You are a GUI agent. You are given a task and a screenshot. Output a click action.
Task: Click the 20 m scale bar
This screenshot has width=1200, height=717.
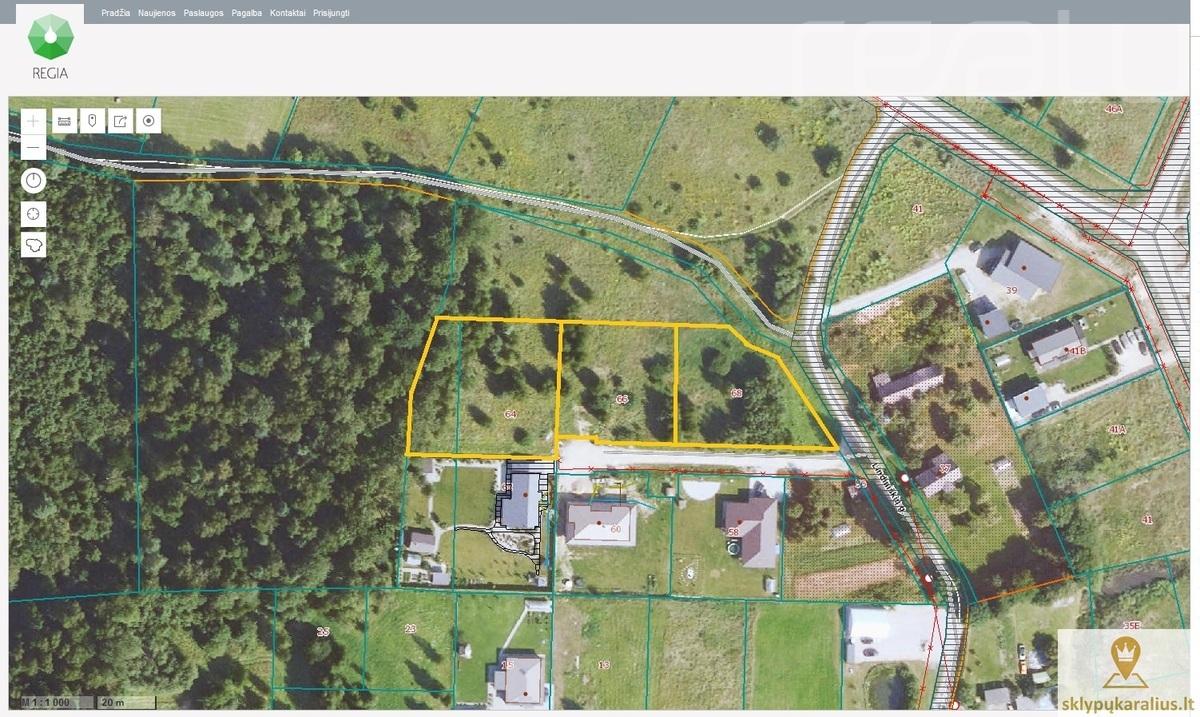pos(126,702)
